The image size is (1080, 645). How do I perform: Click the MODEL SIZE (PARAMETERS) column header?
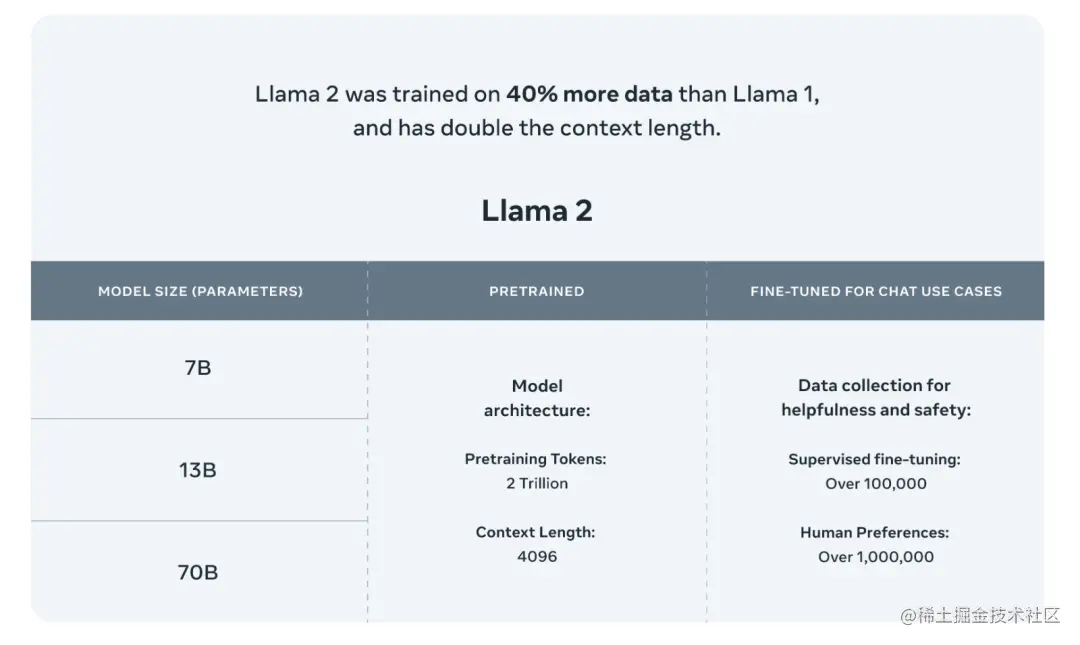(200, 291)
